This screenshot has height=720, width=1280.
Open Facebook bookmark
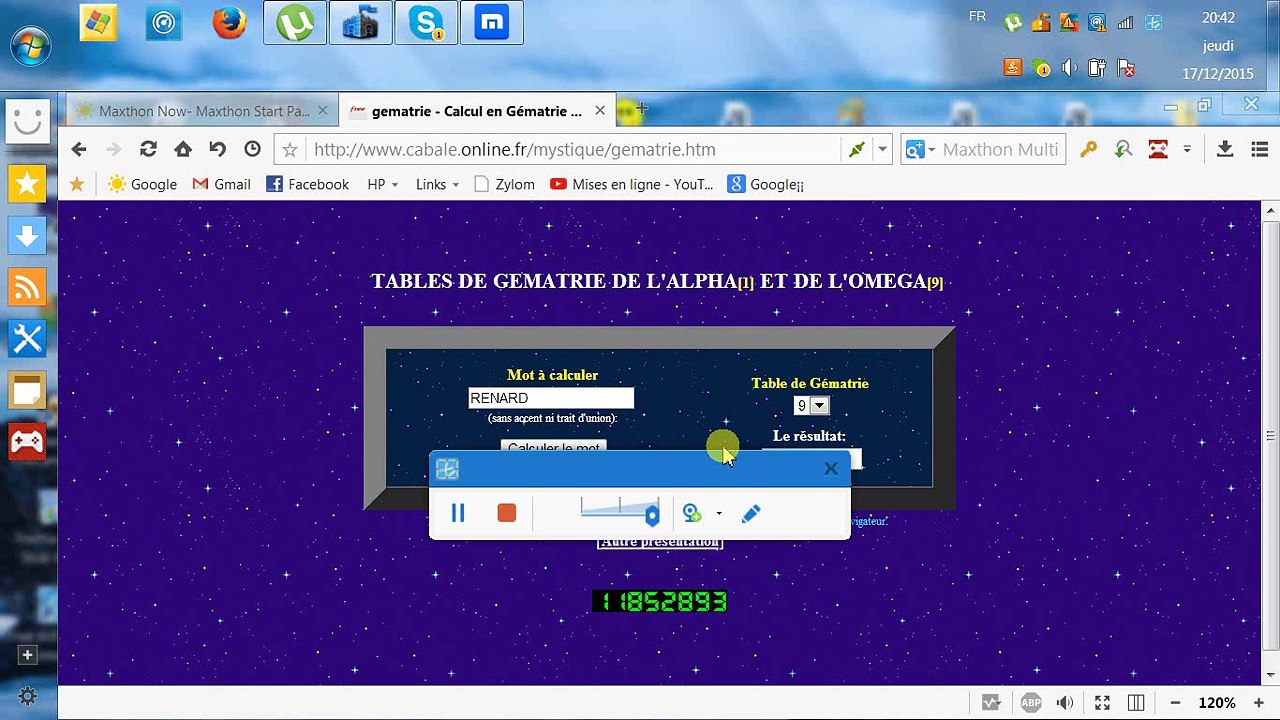[x=307, y=184]
